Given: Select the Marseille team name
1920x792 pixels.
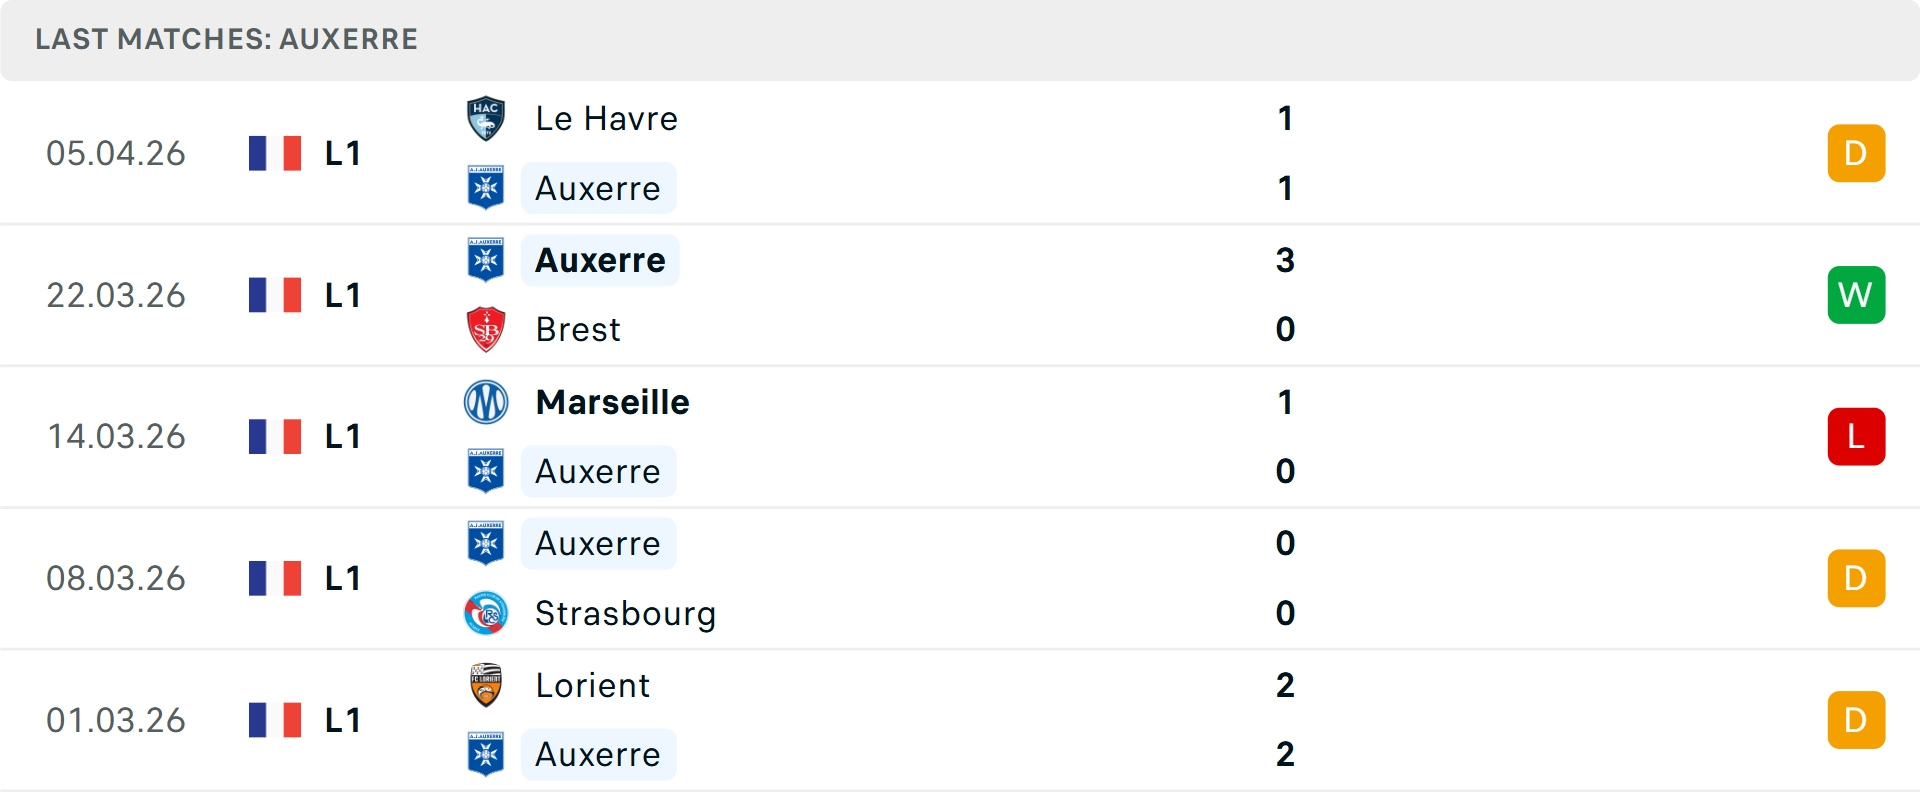Looking at the screenshot, I should pyautogui.click(x=612, y=402).
